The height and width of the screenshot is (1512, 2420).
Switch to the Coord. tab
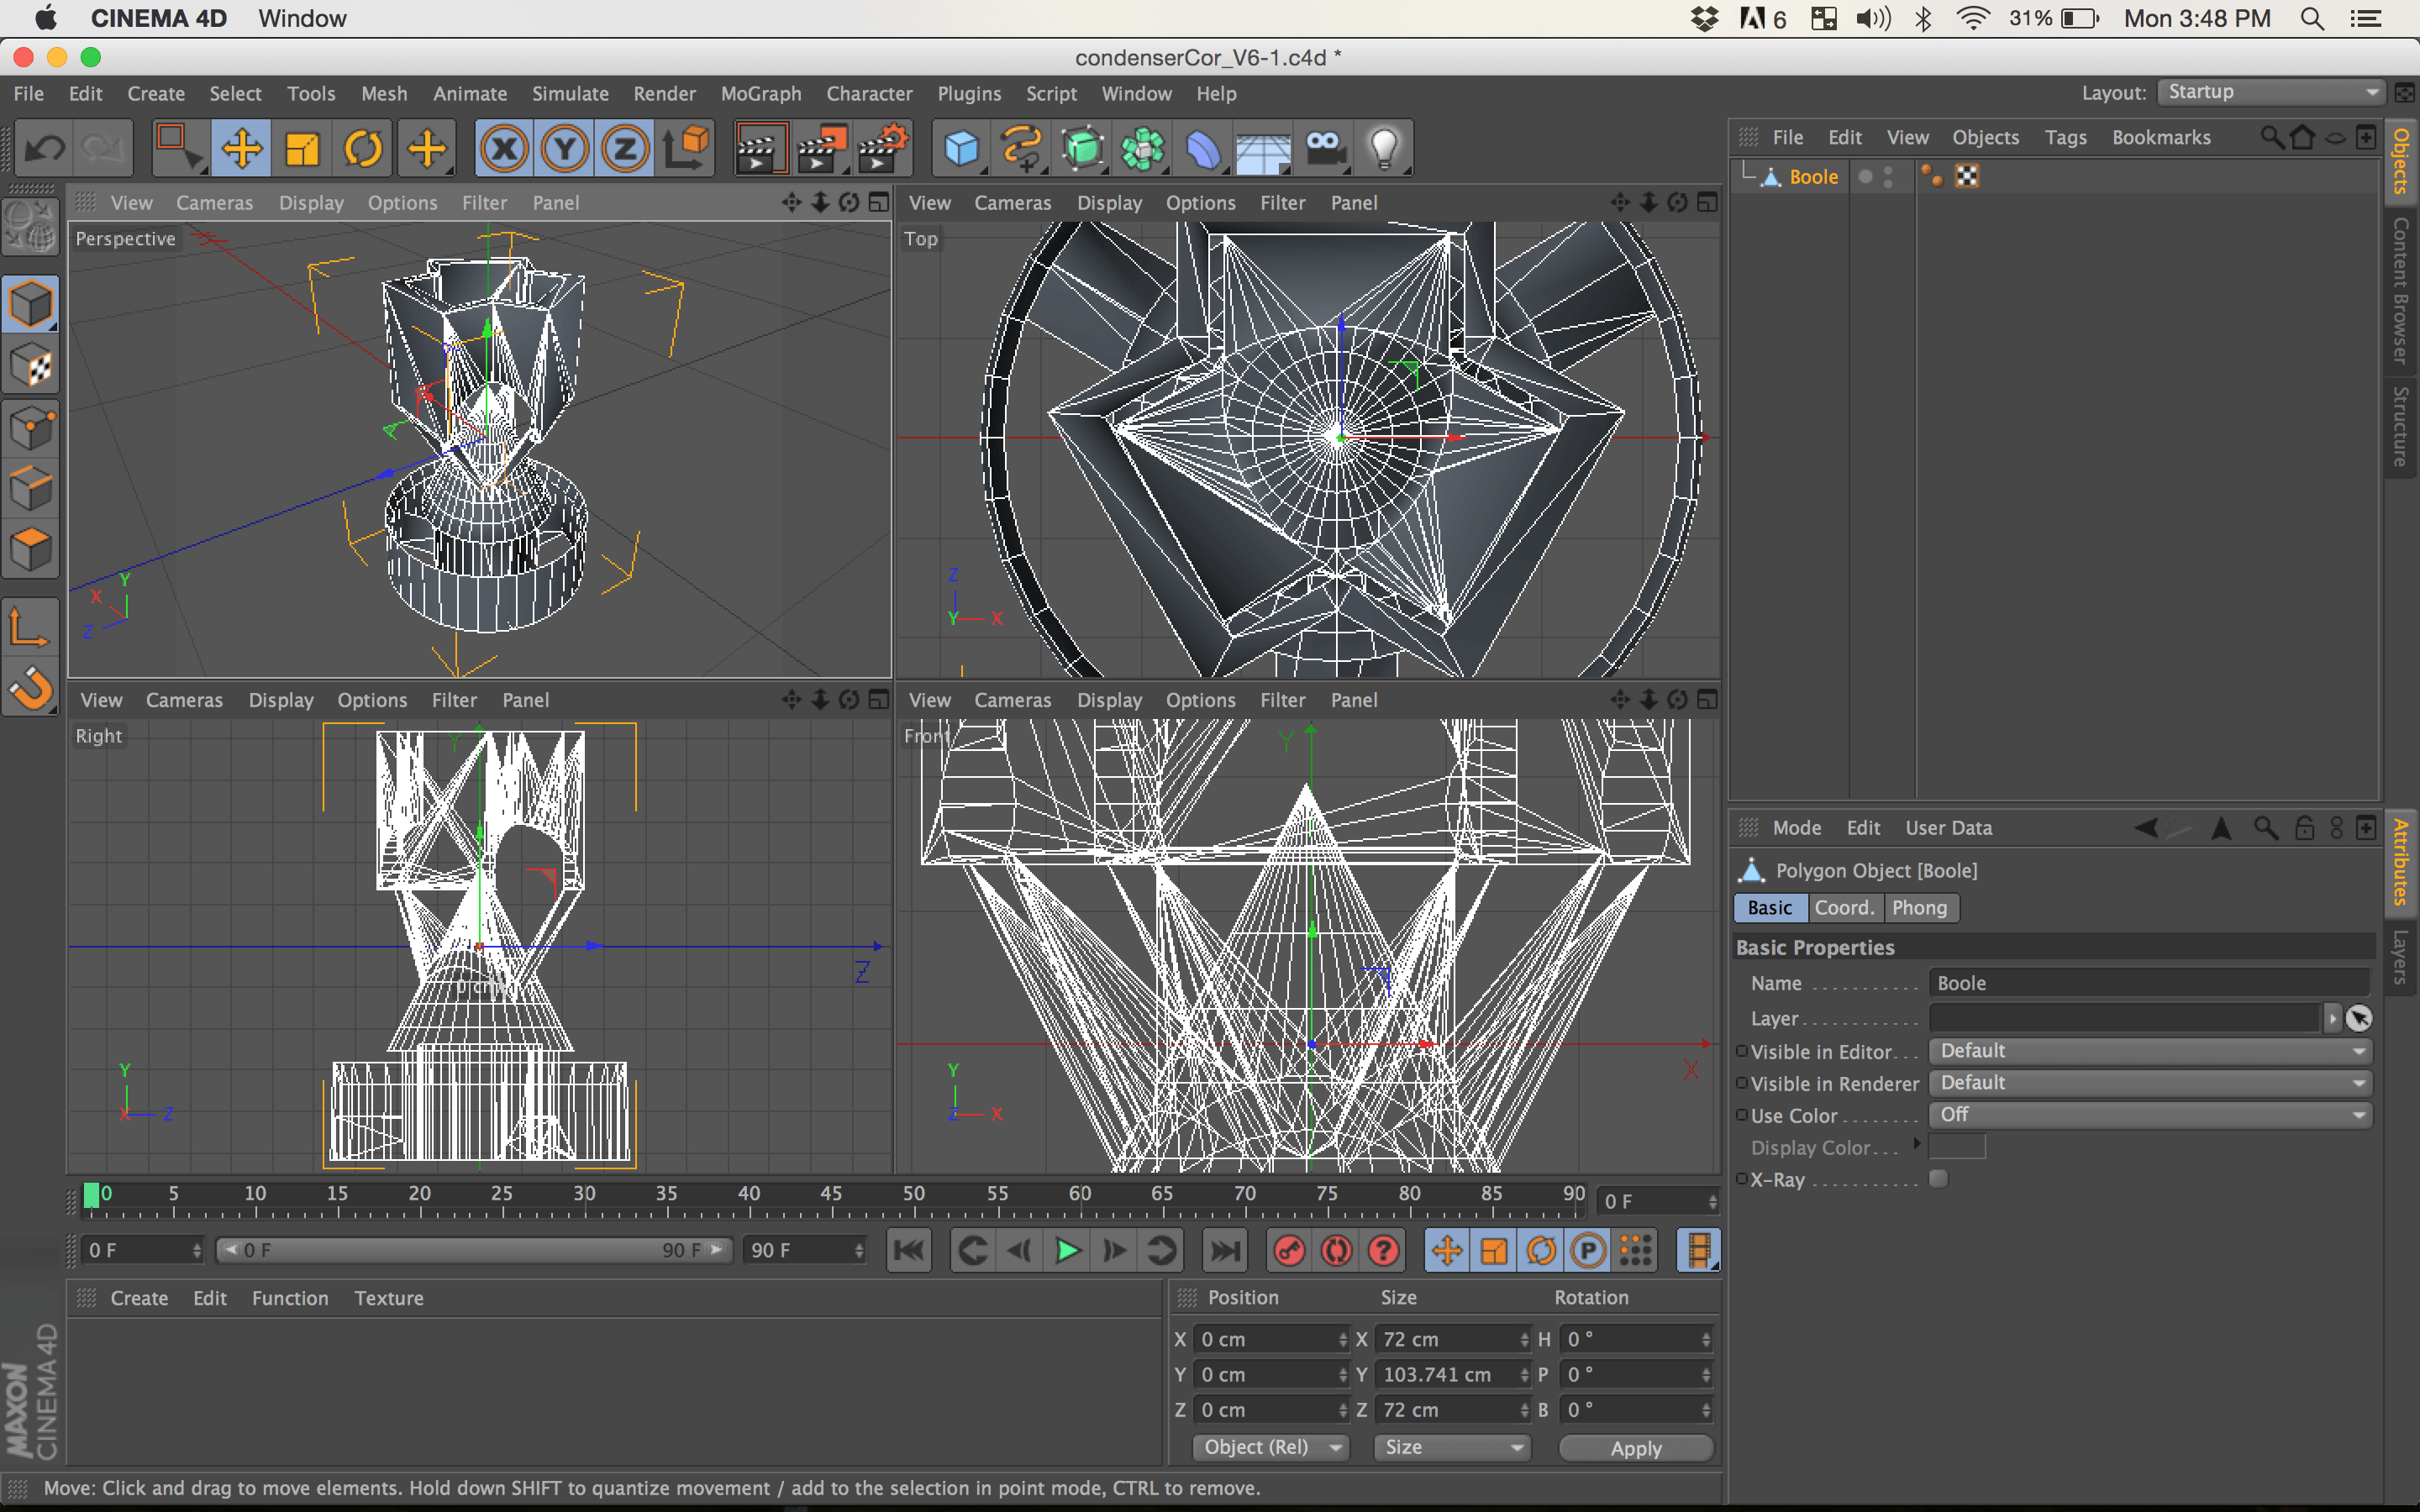pos(1845,908)
